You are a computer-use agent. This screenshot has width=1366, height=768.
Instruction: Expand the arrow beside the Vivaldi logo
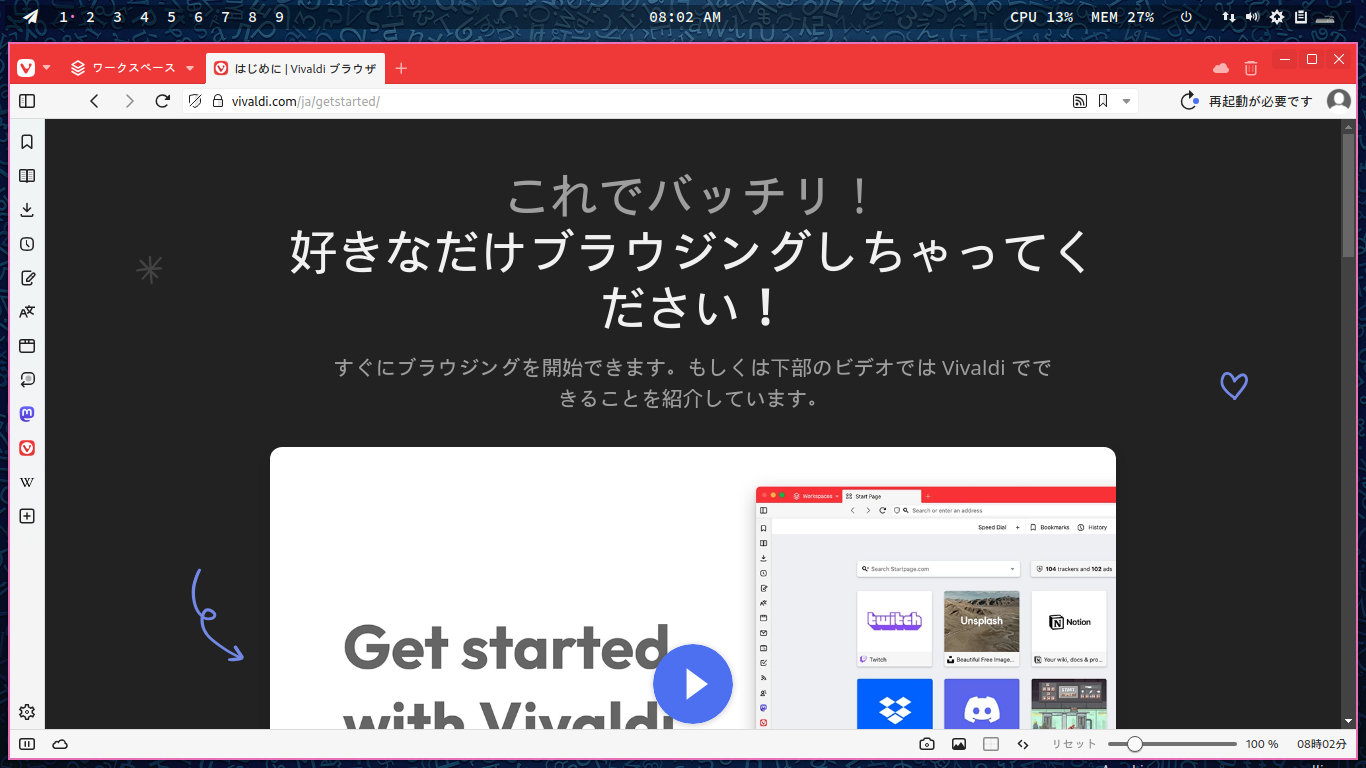[x=46, y=68]
